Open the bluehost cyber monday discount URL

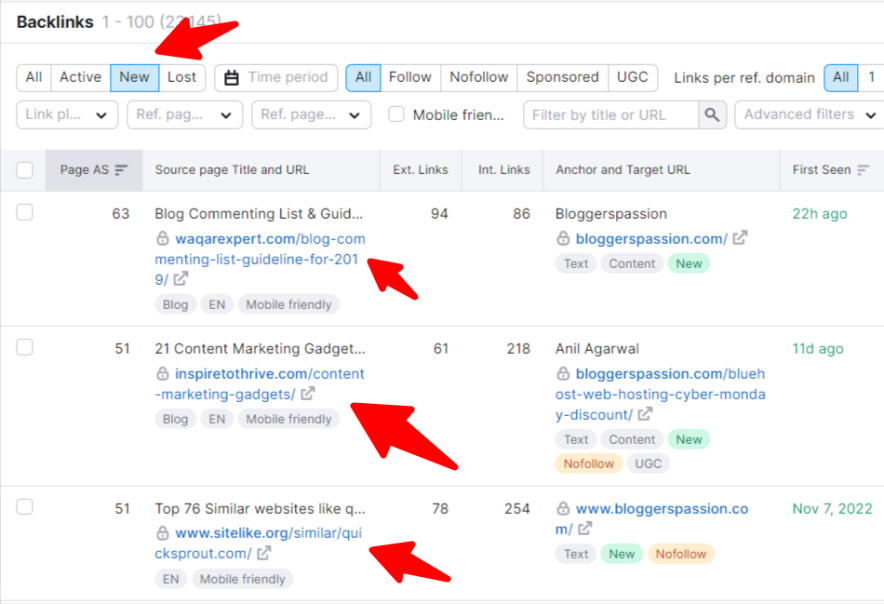point(660,394)
